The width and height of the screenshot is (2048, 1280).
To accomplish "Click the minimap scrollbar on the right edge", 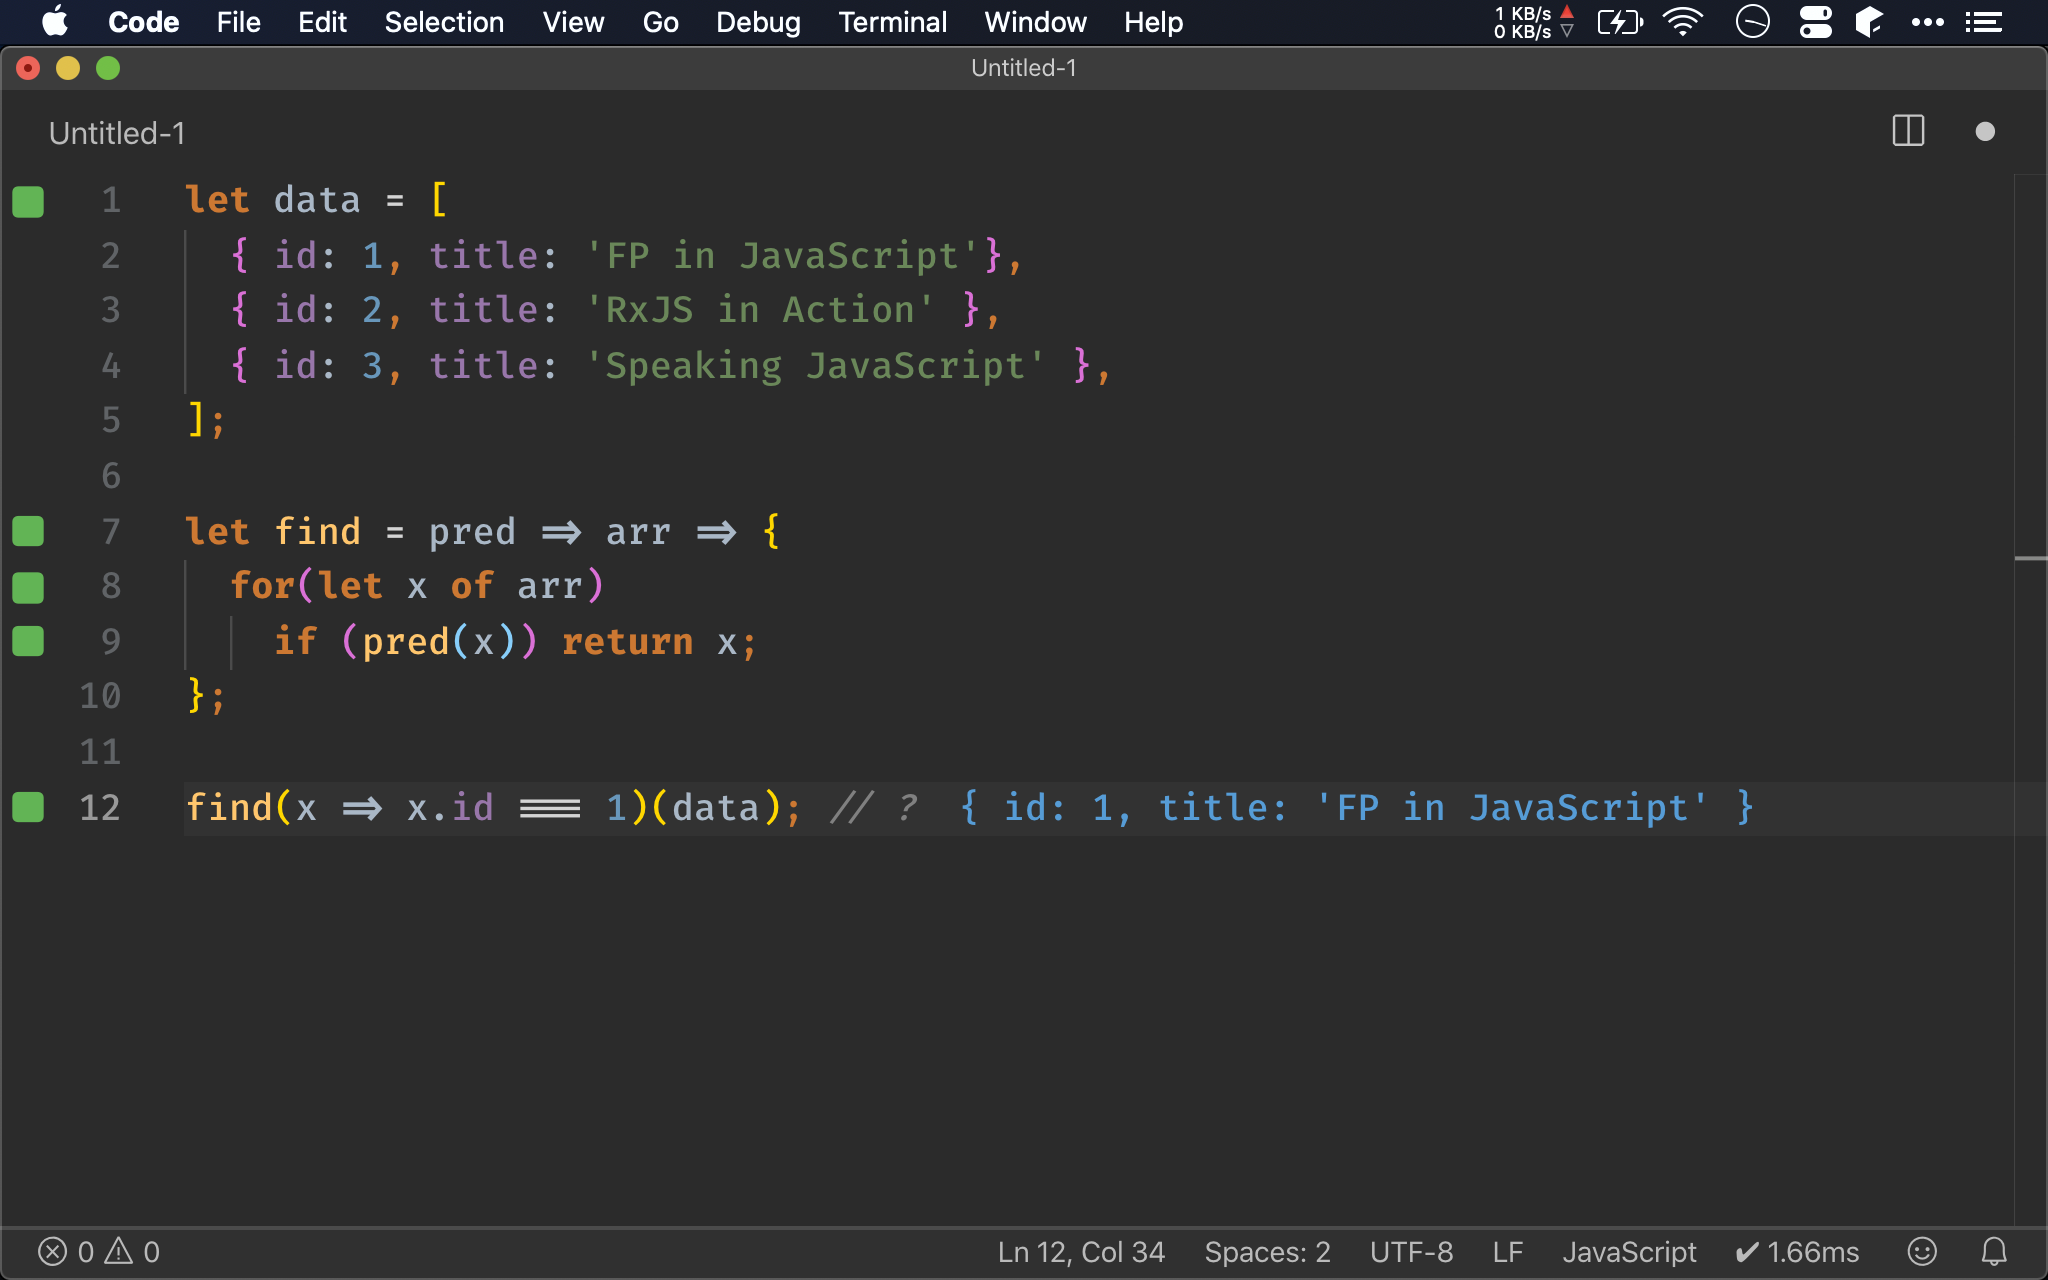I will [2030, 700].
